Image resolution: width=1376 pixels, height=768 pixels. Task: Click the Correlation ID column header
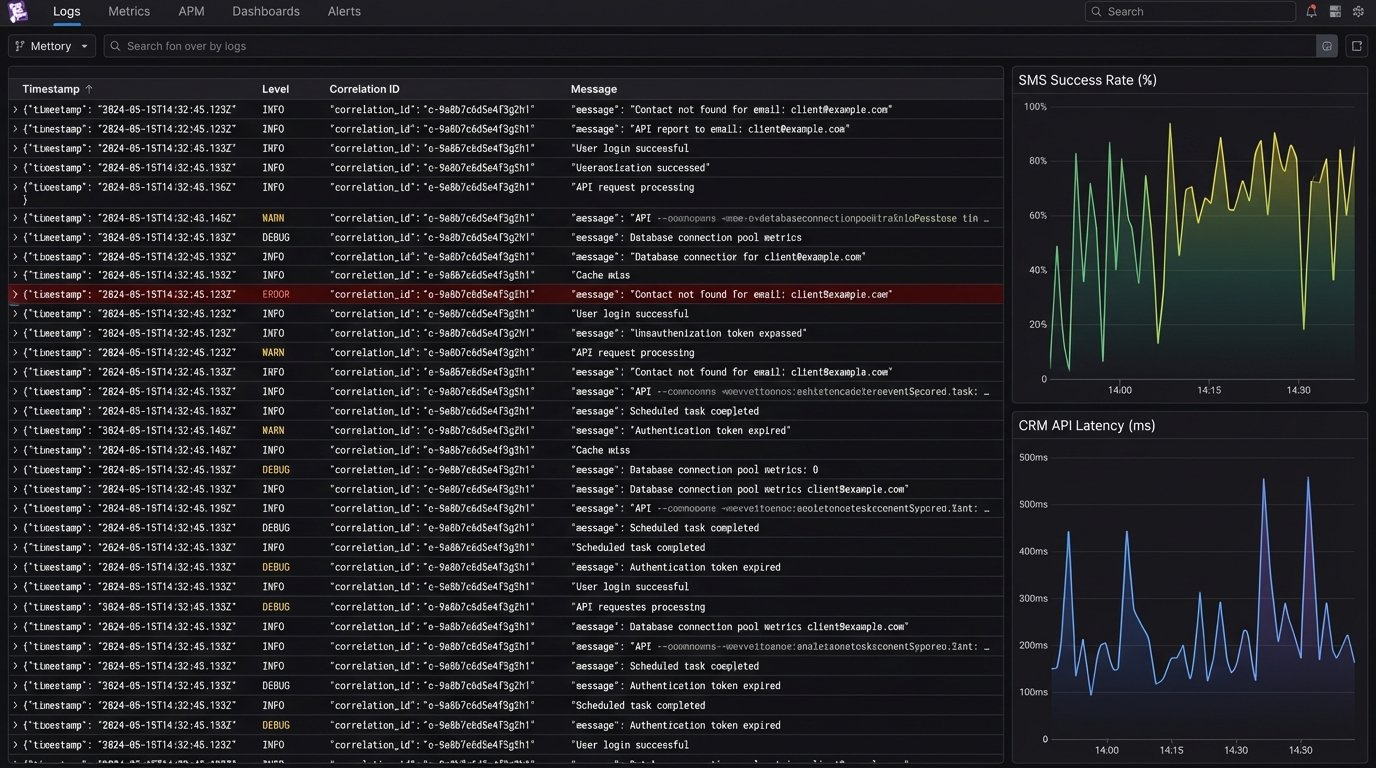(364, 89)
